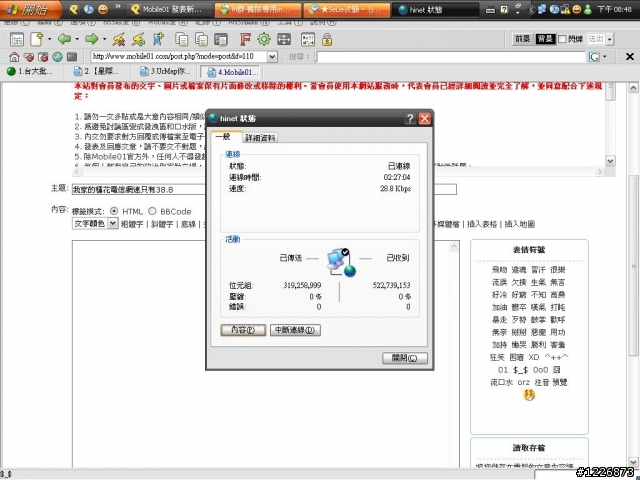Select the 前景 foreground color button

(522, 39)
